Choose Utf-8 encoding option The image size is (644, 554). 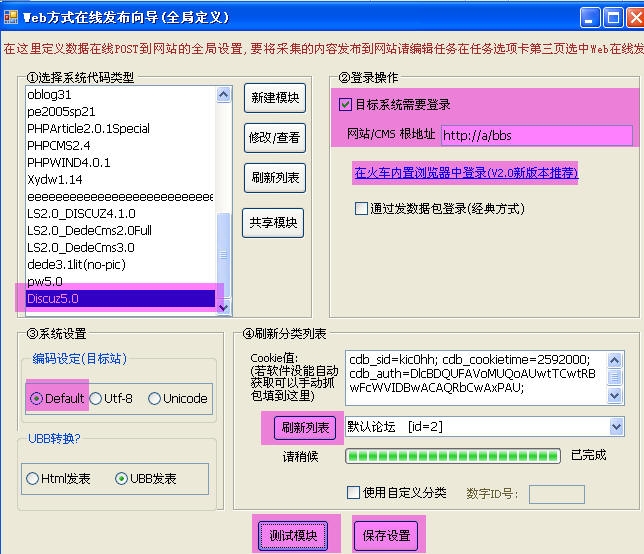tap(96, 398)
